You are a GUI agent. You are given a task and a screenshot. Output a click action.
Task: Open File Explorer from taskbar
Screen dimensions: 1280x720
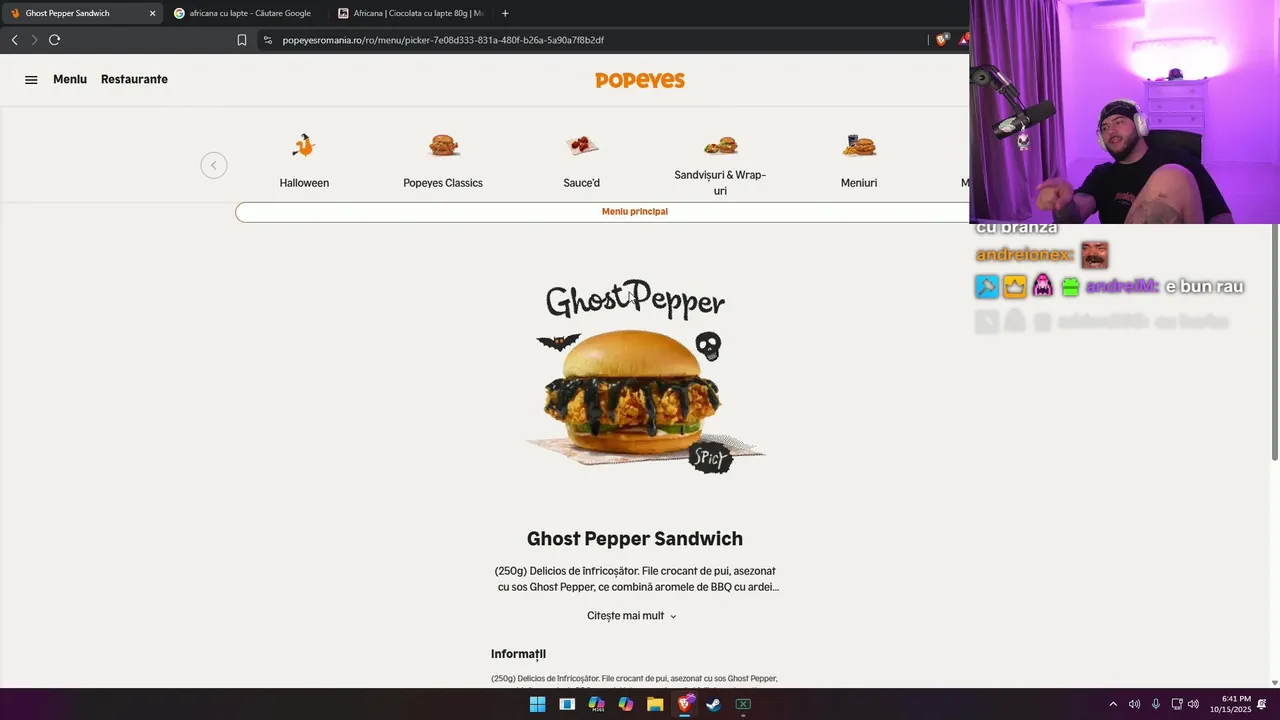pyautogui.click(x=655, y=704)
